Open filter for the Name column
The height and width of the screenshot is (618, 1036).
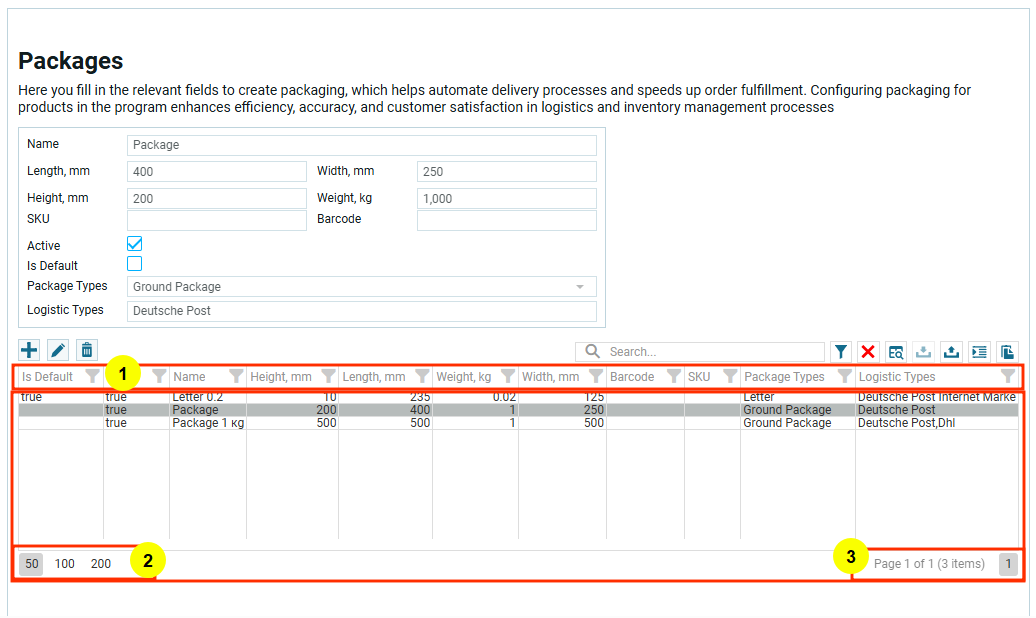click(x=236, y=377)
